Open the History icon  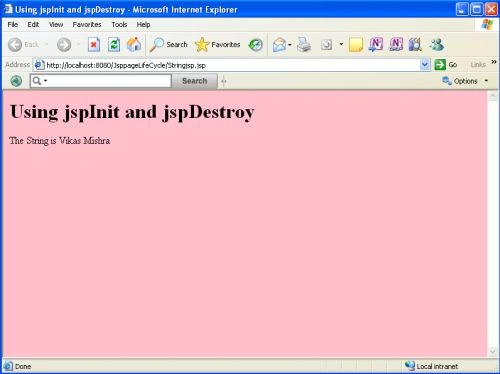pyautogui.click(x=256, y=45)
